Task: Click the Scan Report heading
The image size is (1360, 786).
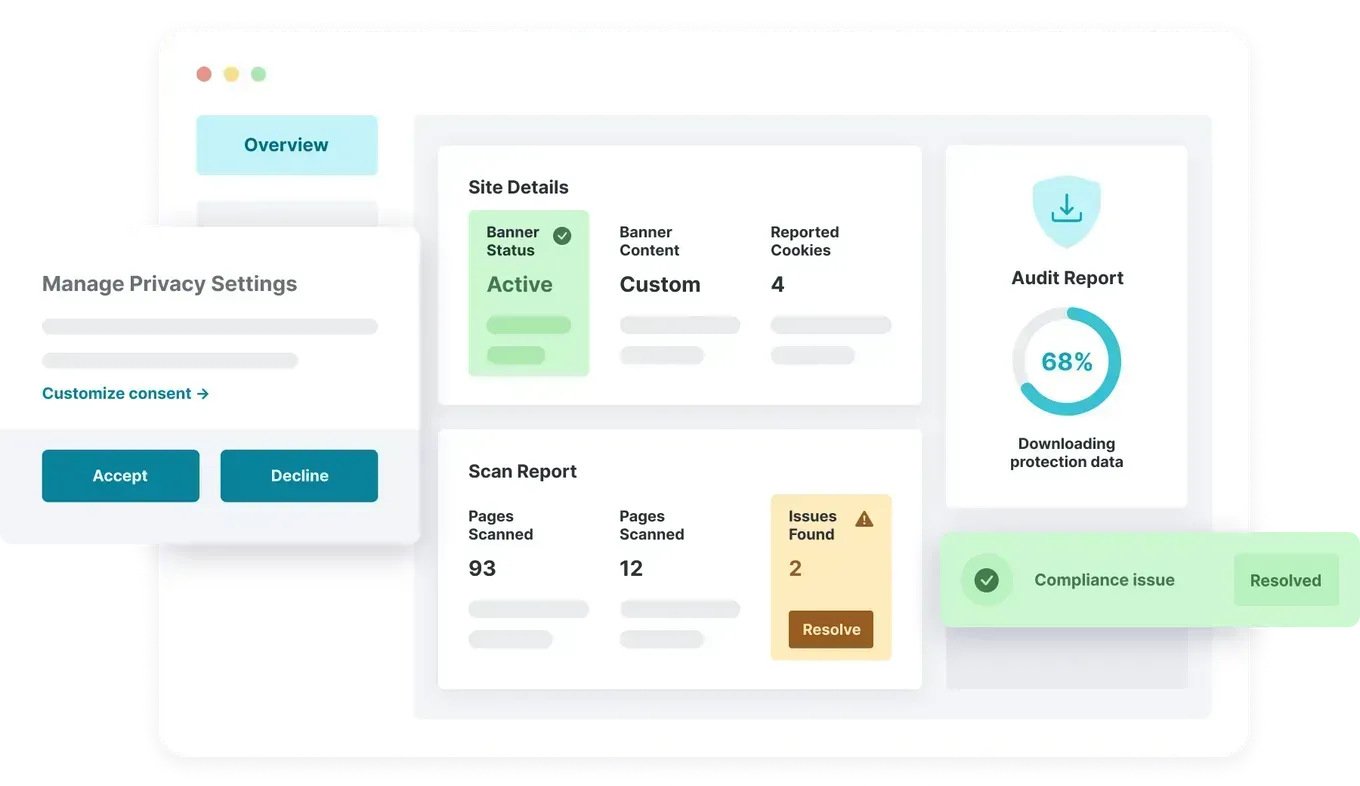Action: pyautogui.click(x=523, y=471)
